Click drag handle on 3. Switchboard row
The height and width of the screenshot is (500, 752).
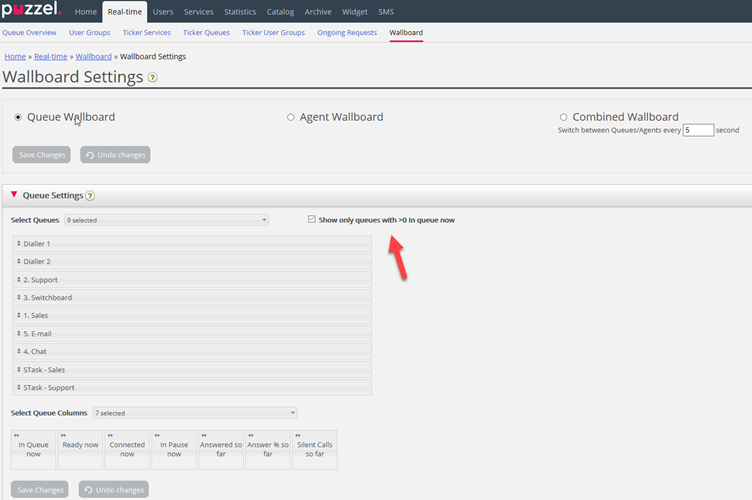click(19, 298)
